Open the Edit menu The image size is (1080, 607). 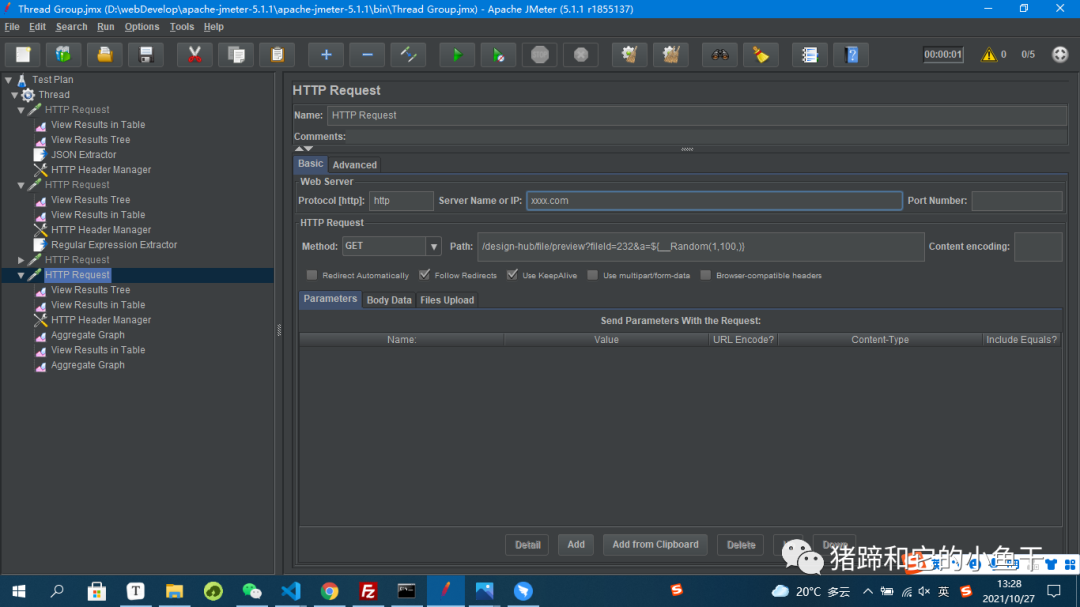click(x=37, y=27)
